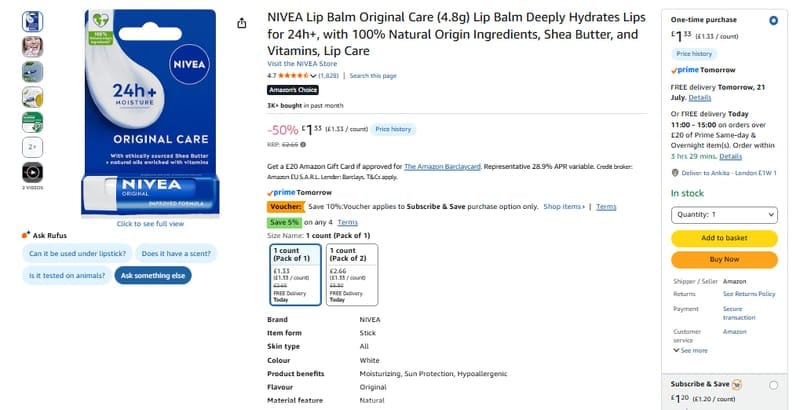The width and height of the screenshot is (800, 410).
Task: Open the star rating chevron popover
Action: click(313, 76)
